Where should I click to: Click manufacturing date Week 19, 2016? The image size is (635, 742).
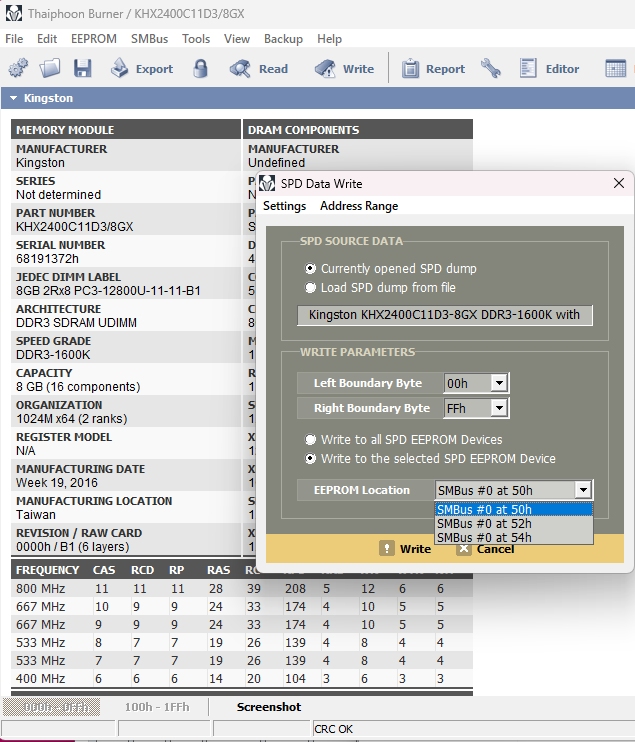point(57,483)
